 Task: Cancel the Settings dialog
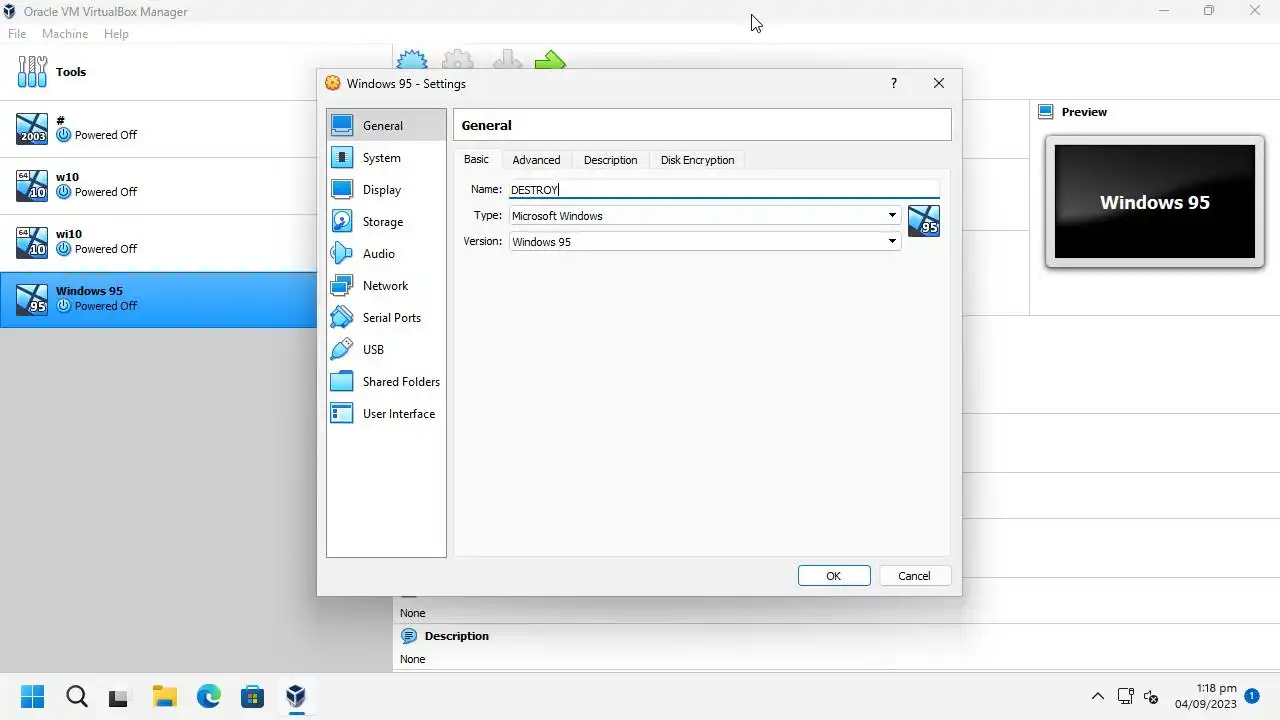tap(914, 575)
